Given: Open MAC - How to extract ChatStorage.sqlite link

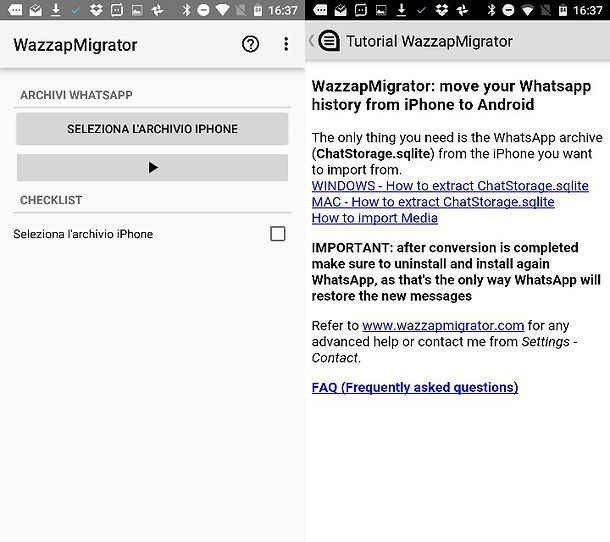Looking at the screenshot, I should (x=433, y=202).
